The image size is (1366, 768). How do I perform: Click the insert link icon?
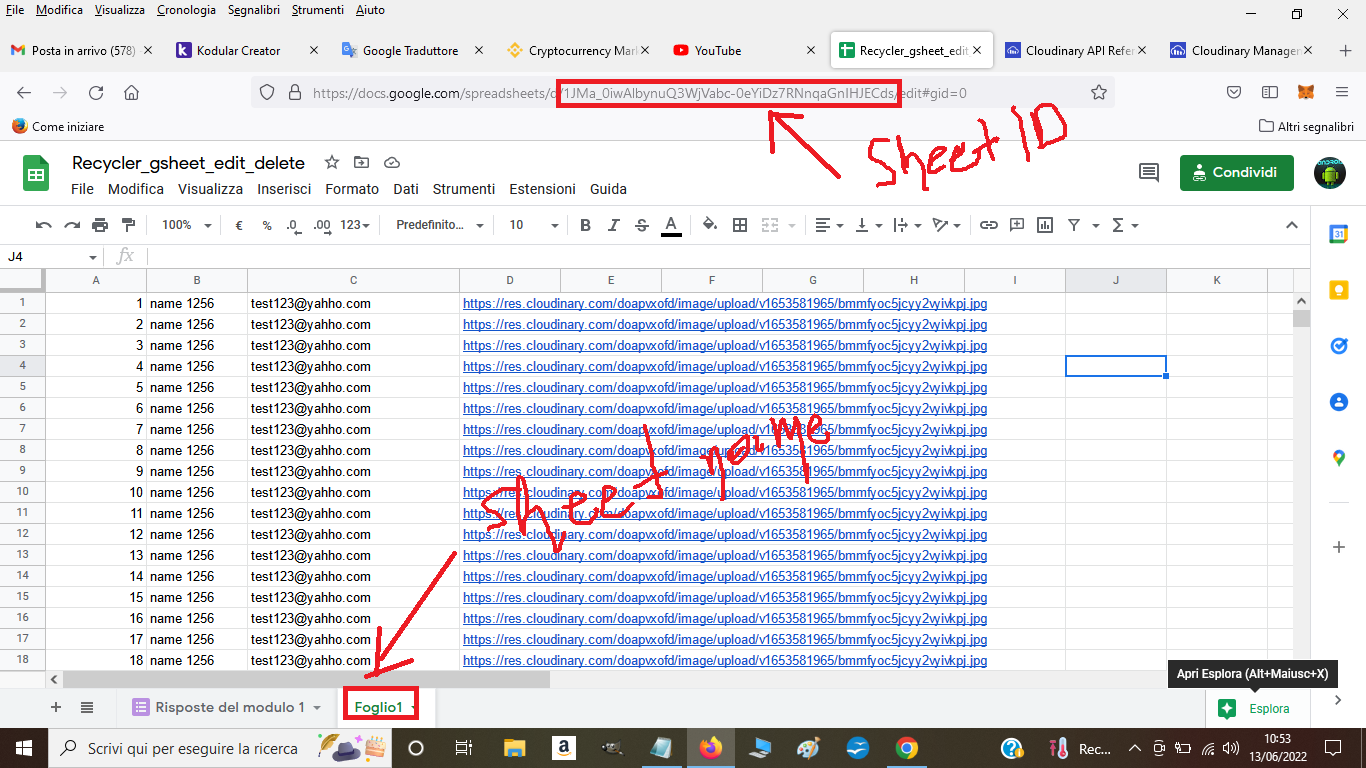click(x=988, y=225)
